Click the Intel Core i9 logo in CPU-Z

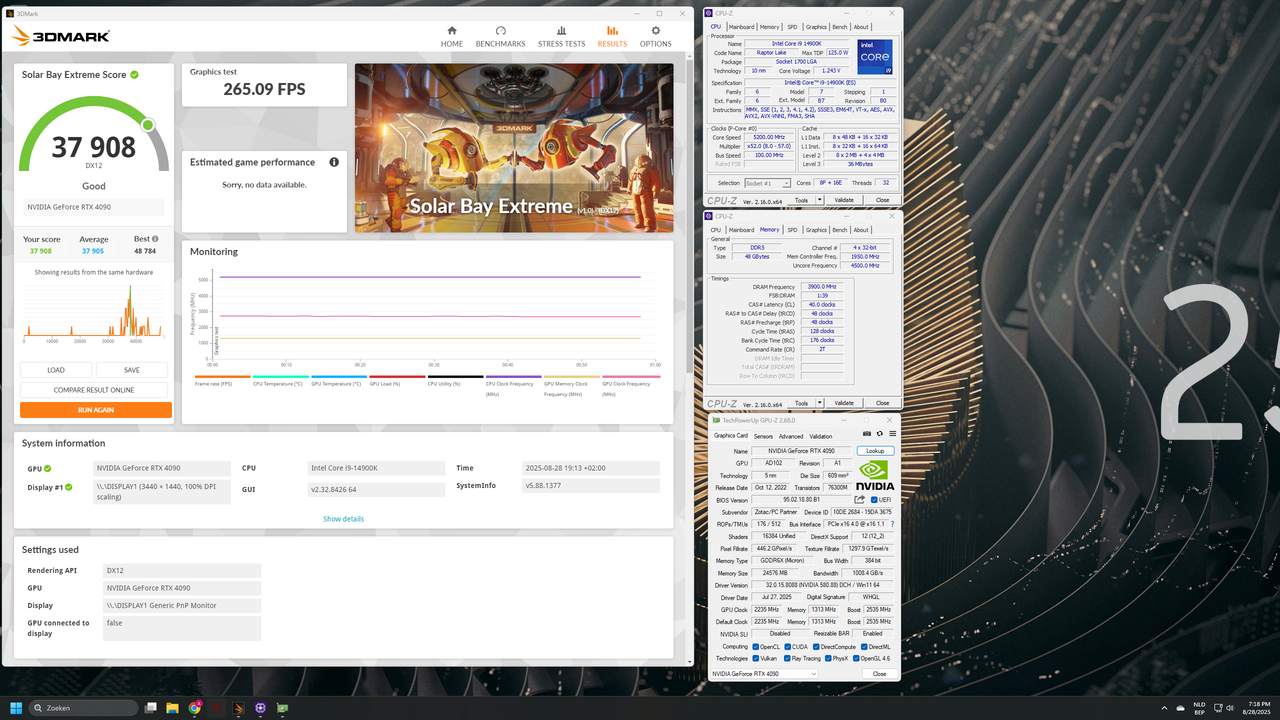[x=875, y=57]
